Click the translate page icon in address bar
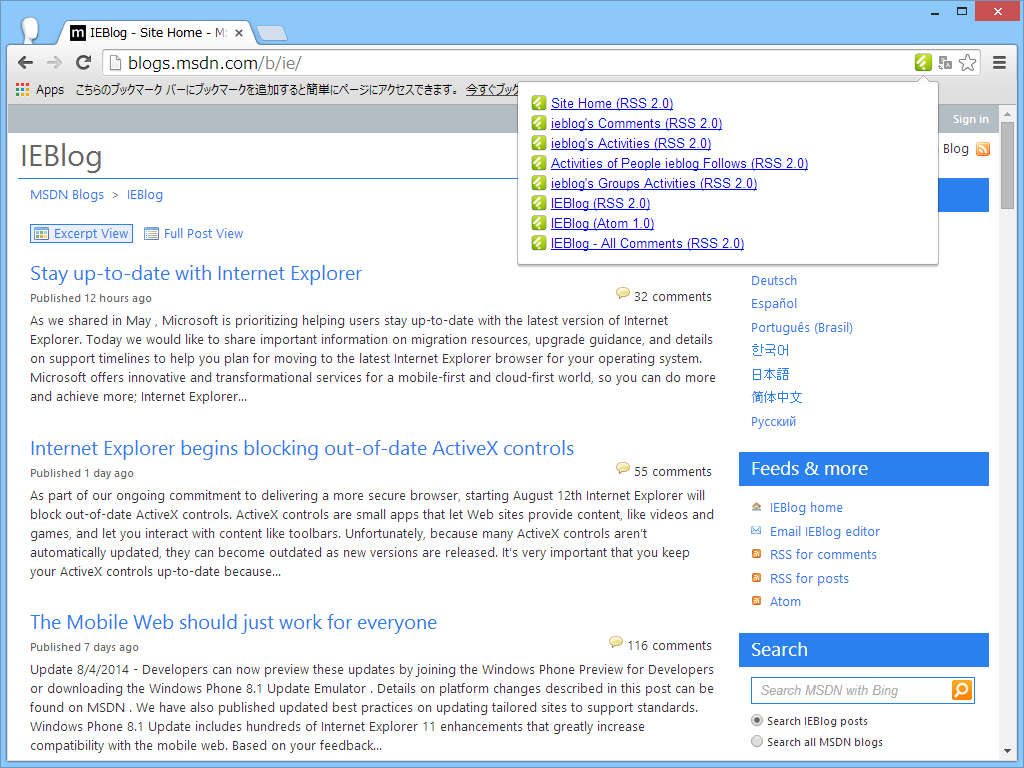The height and width of the screenshot is (768, 1024). point(945,63)
